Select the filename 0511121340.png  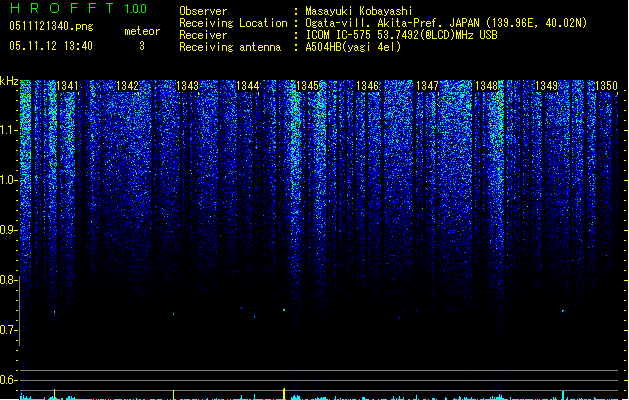51,26
